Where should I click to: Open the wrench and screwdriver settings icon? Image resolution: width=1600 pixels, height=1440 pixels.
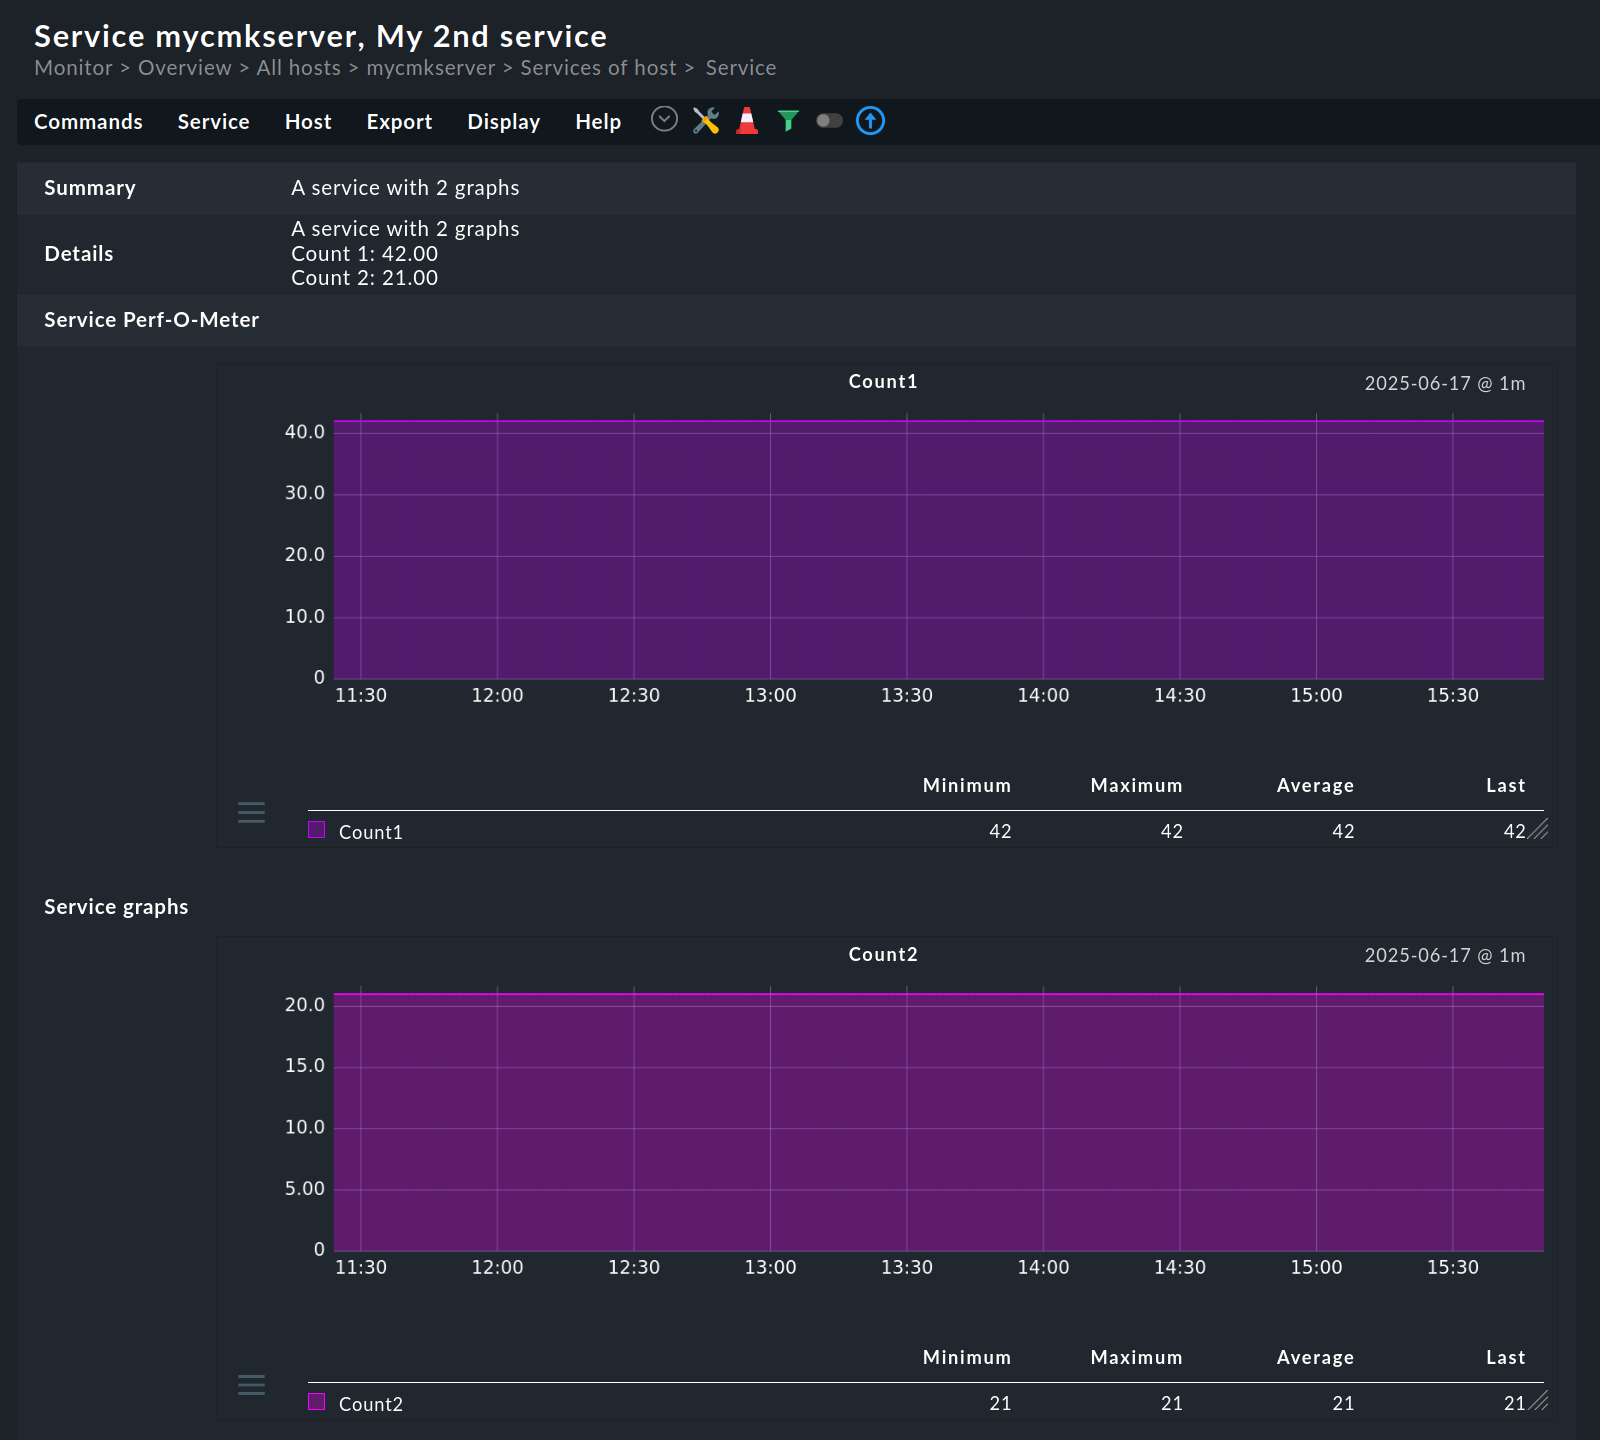tap(707, 120)
